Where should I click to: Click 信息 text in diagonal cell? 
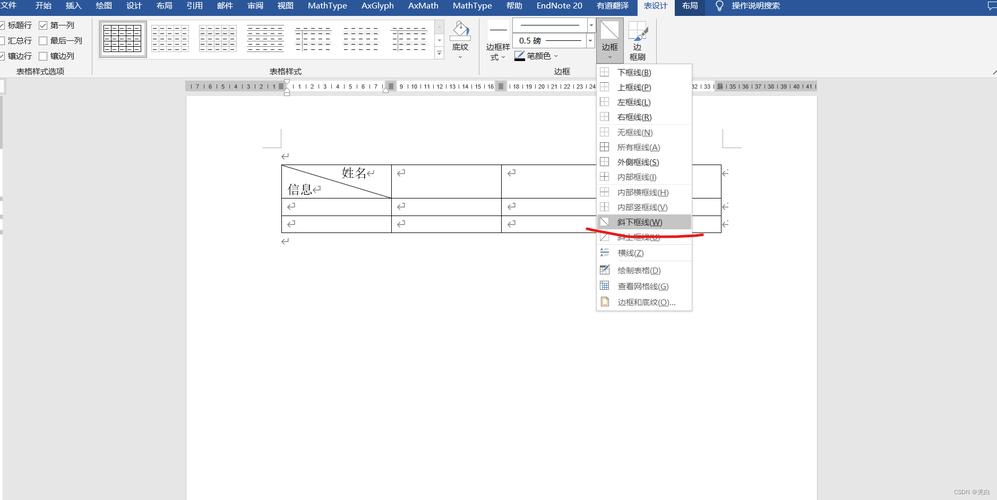pos(301,189)
